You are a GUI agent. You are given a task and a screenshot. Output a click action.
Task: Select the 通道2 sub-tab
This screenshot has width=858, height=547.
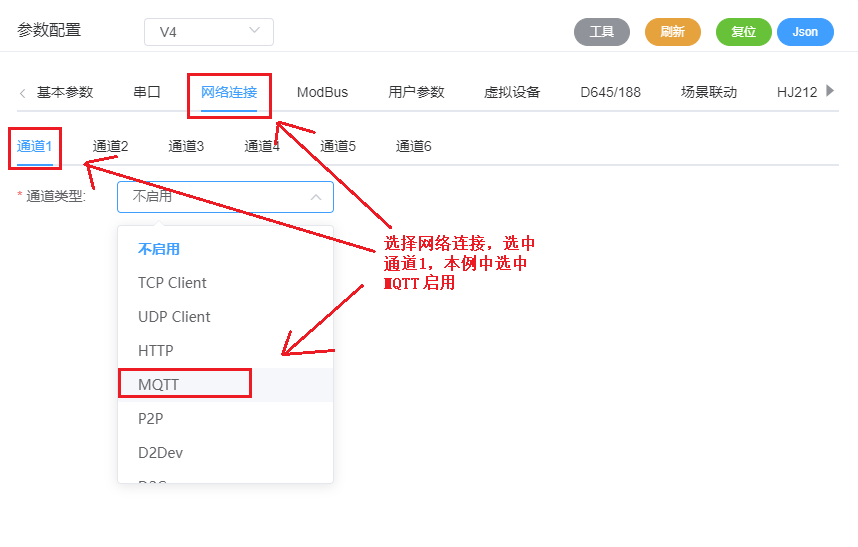click(111, 146)
